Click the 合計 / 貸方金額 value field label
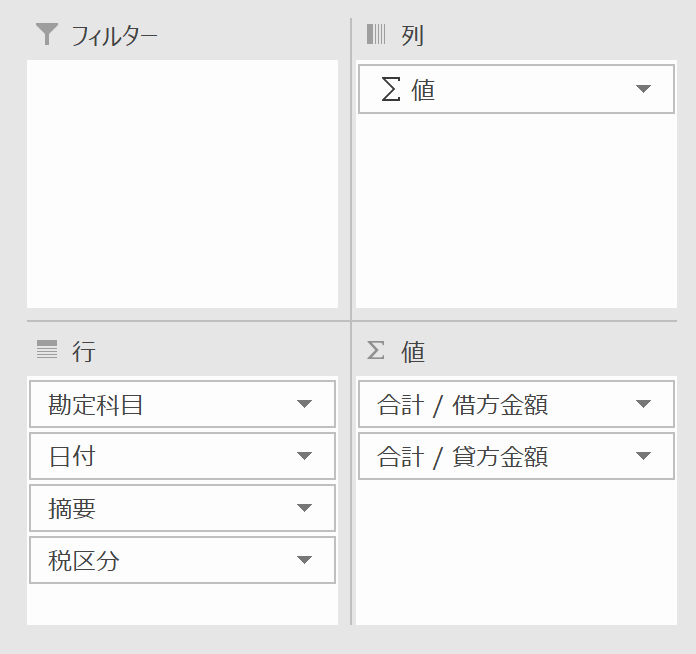Screen dimensions: 696x654 point(462,456)
